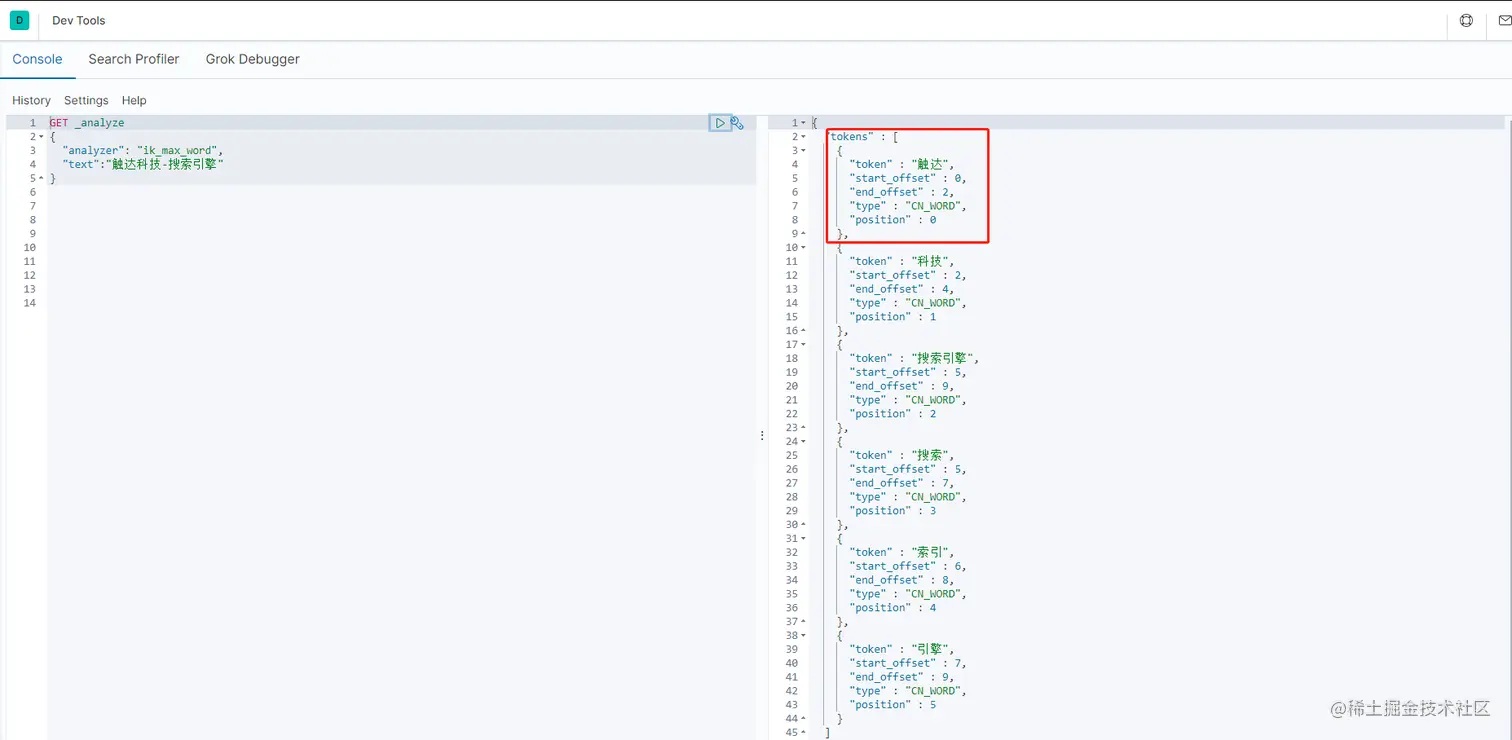Click the "position" : 5 line

(x=893, y=705)
